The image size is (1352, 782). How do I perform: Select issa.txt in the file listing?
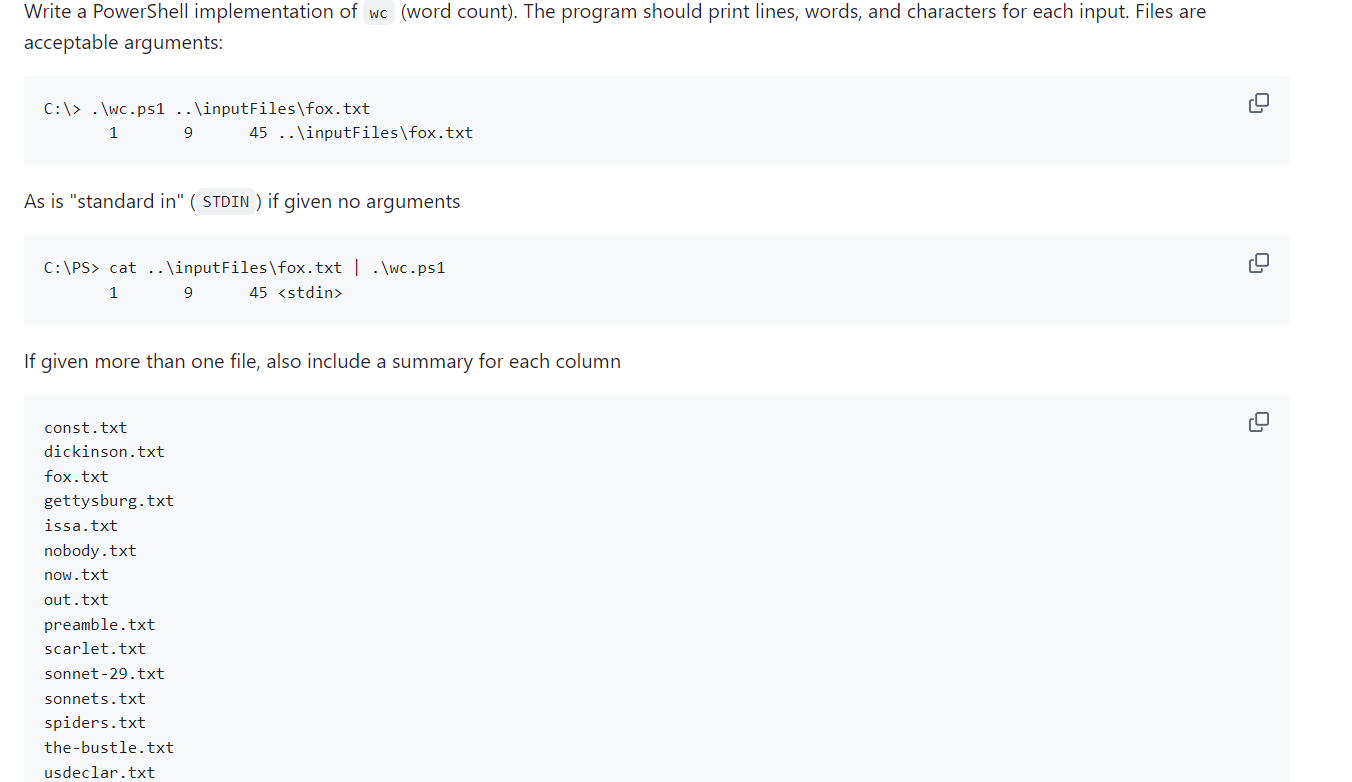(x=80, y=525)
